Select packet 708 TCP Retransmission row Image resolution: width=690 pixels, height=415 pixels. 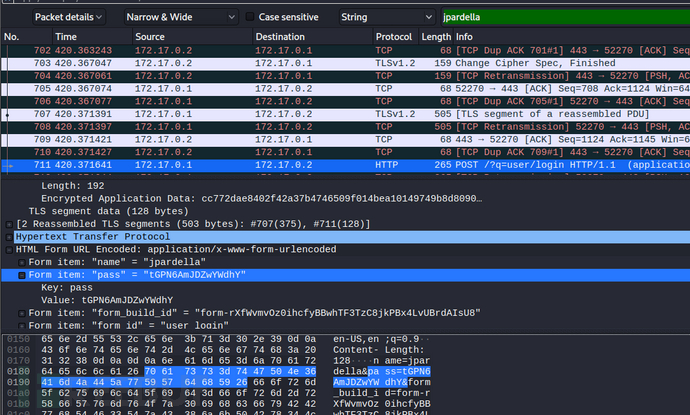(x=345, y=127)
